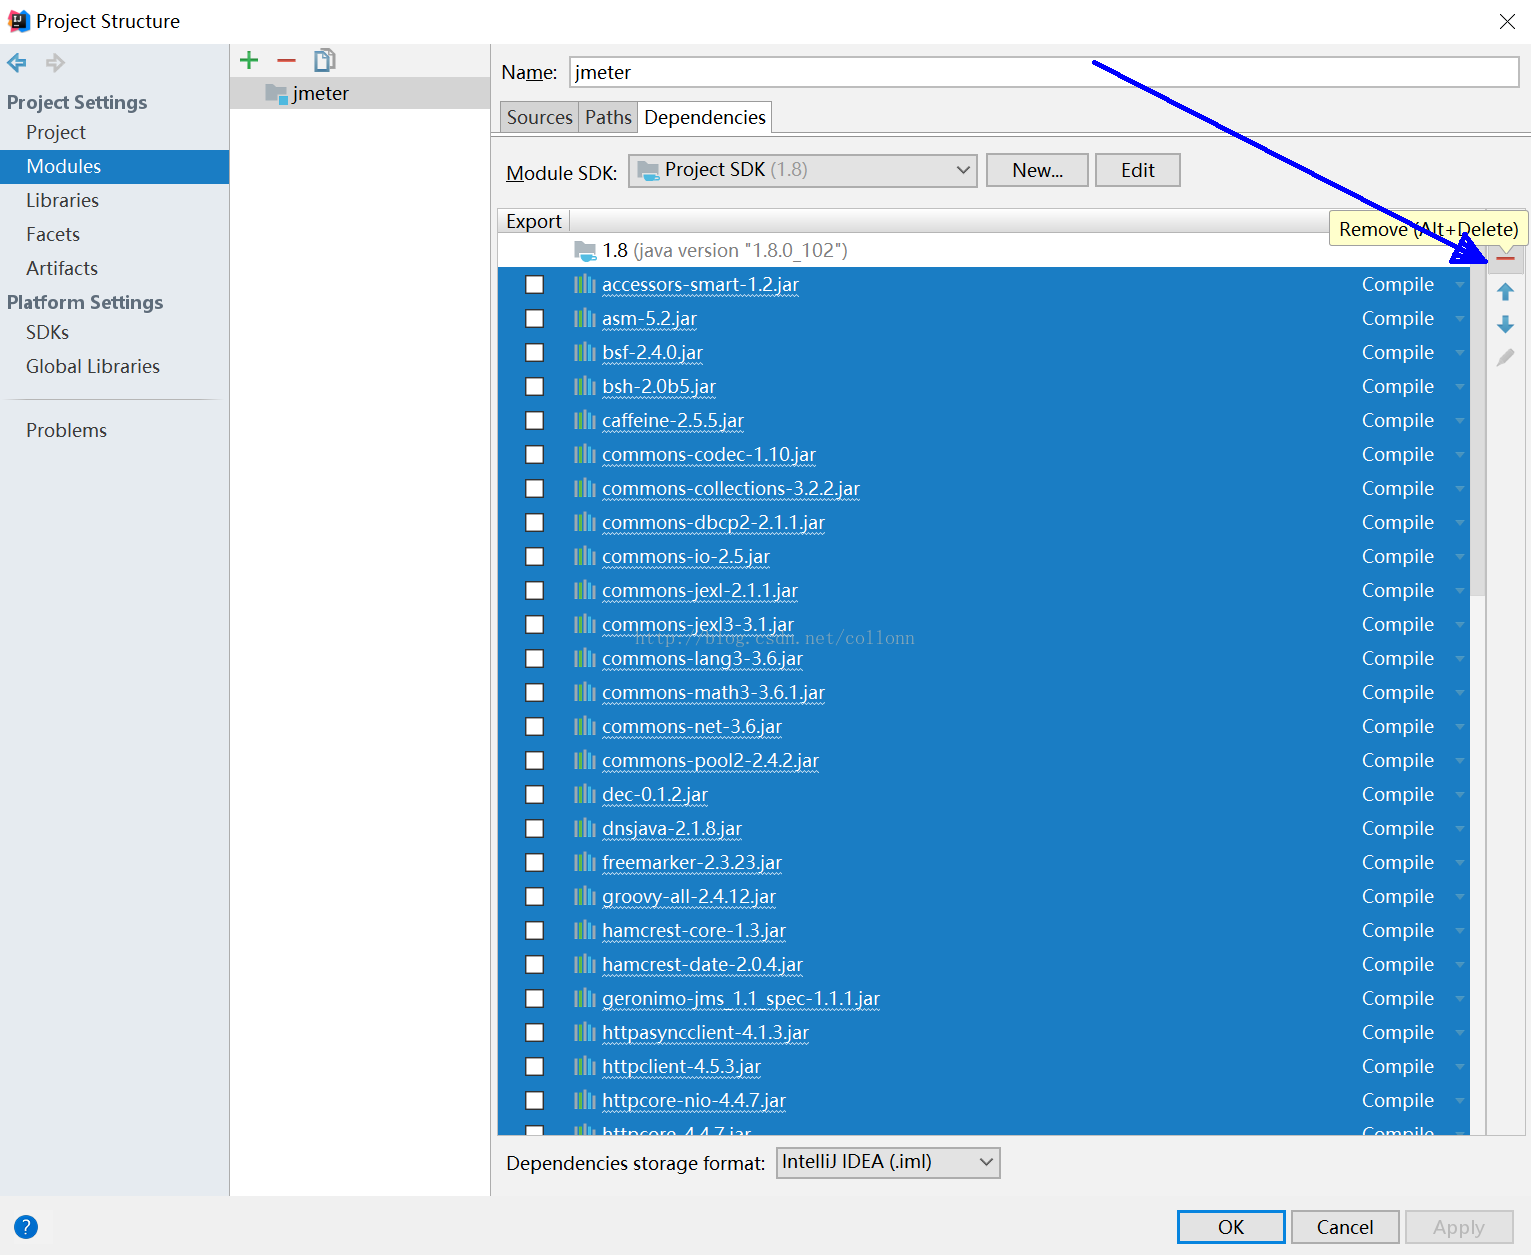Select the commons-dbcp2-2.1.1.jar row
This screenshot has height=1255, width=1531.
(x=983, y=523)
